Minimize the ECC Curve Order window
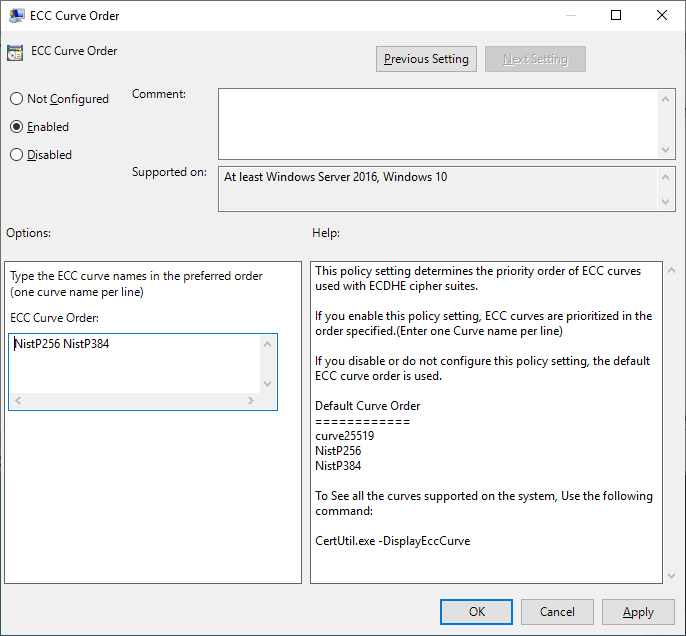Screen dimensions: 686x636 570,15
